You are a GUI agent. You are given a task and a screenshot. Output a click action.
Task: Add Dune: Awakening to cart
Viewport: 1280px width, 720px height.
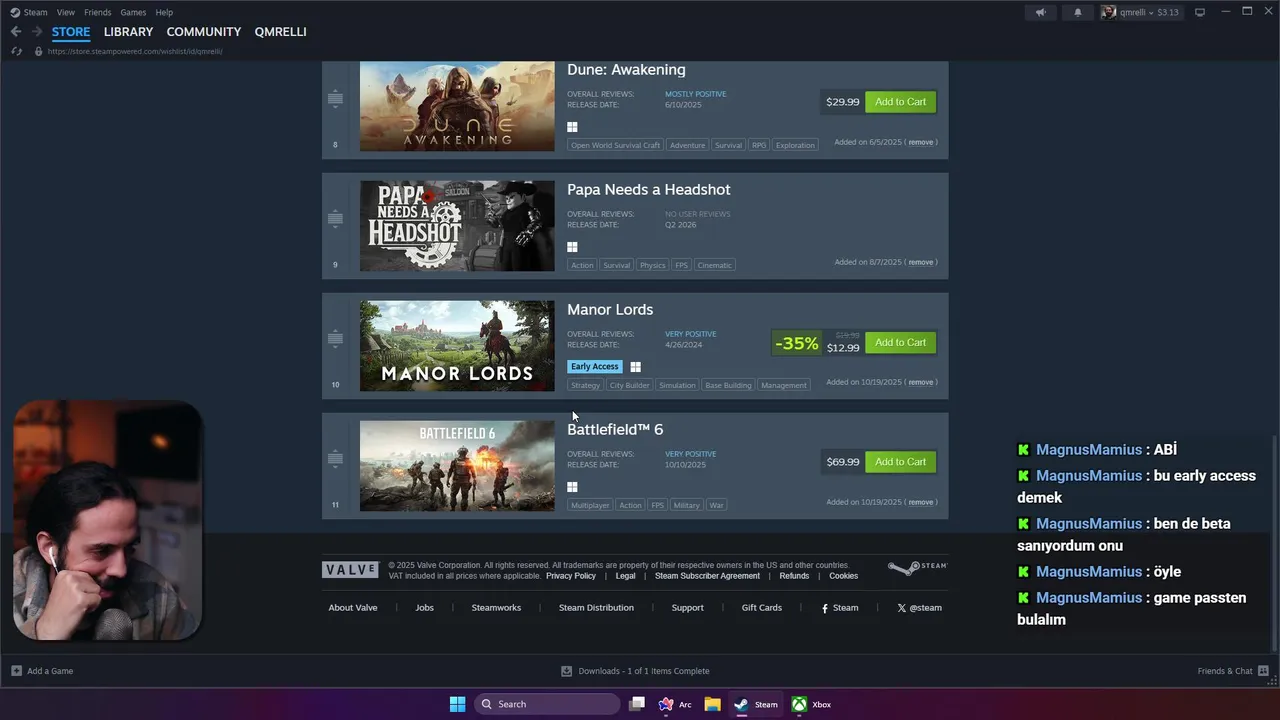900,102
